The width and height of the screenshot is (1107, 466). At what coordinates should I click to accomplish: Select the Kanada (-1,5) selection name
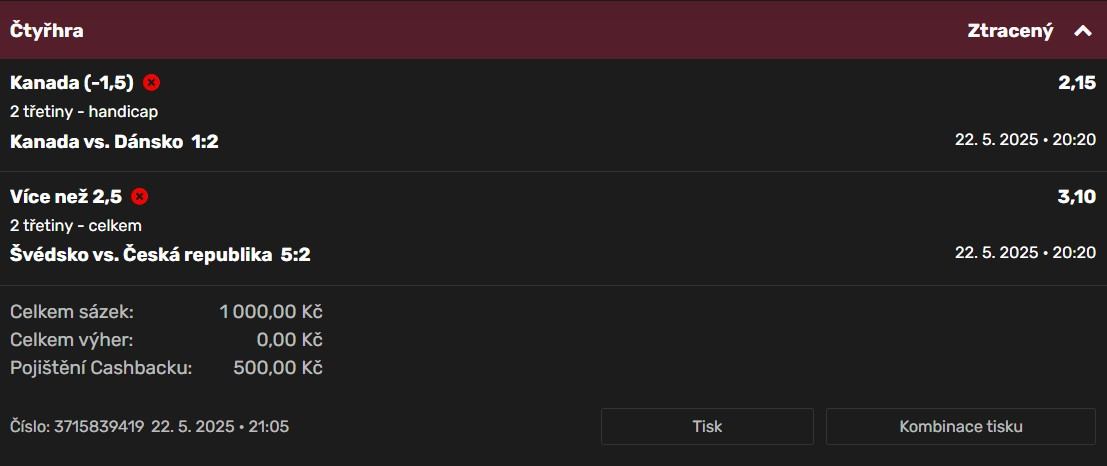[72, 83]
